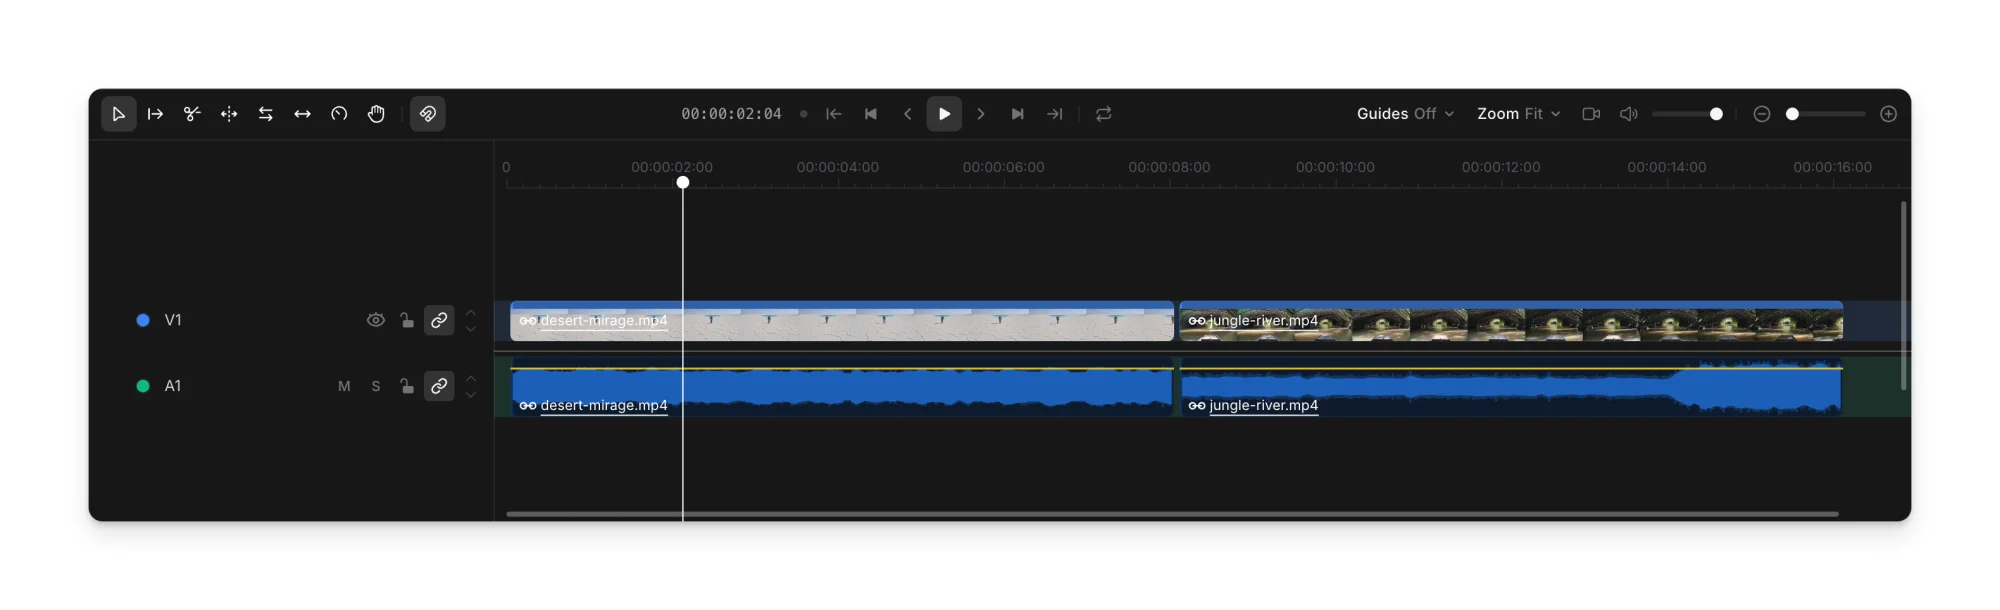The image size is (2000, 610).
Task: Step forward one frame
Action: pos(981,114)
